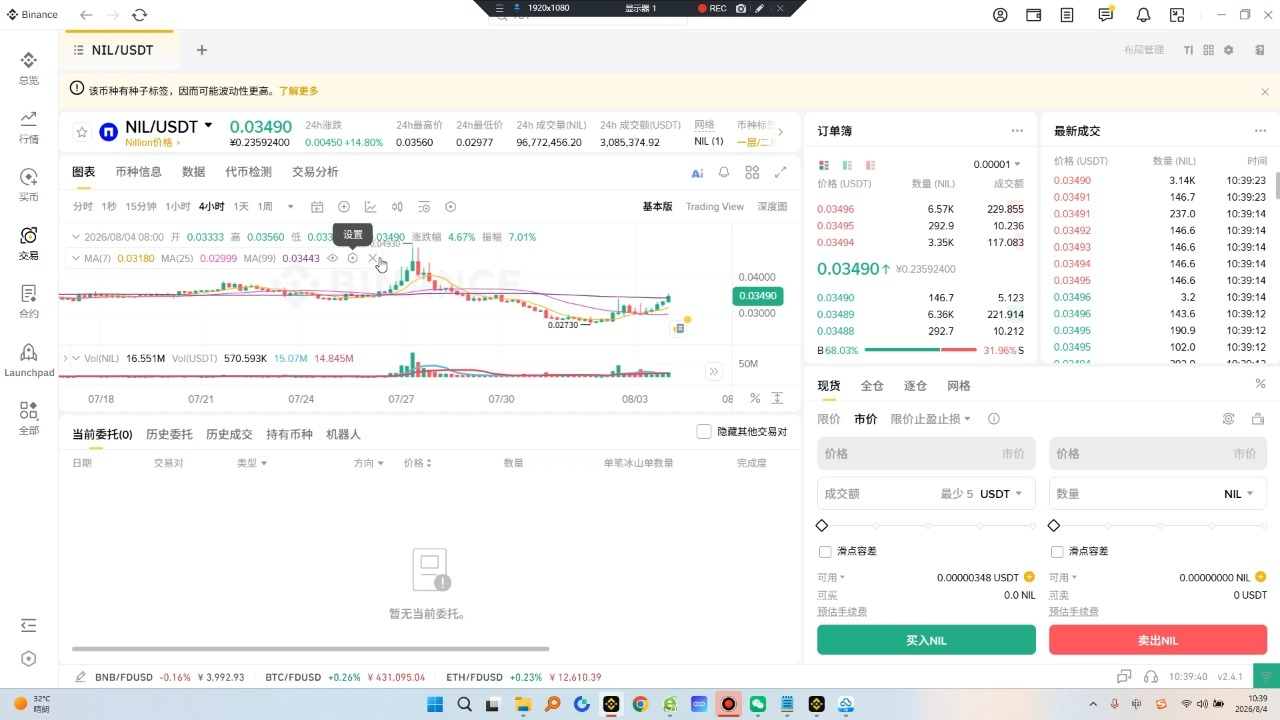Open the orders document icon
This screenshot has width=1280, height=720.
pos(1068,15)
